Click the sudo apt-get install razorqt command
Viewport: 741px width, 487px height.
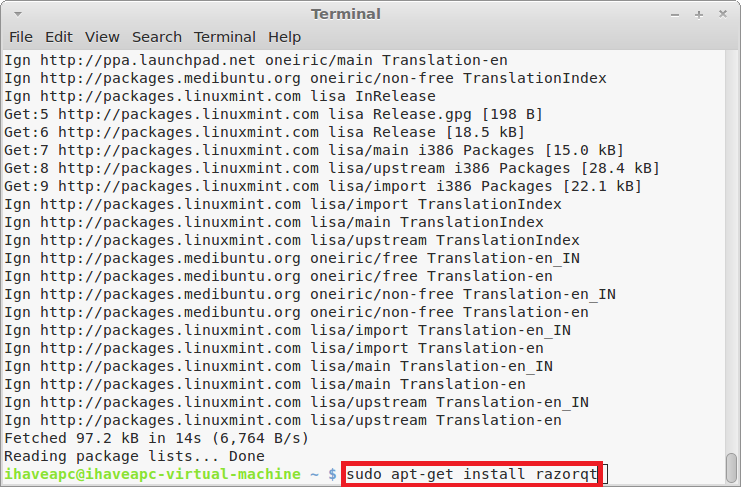coord(472,474)
